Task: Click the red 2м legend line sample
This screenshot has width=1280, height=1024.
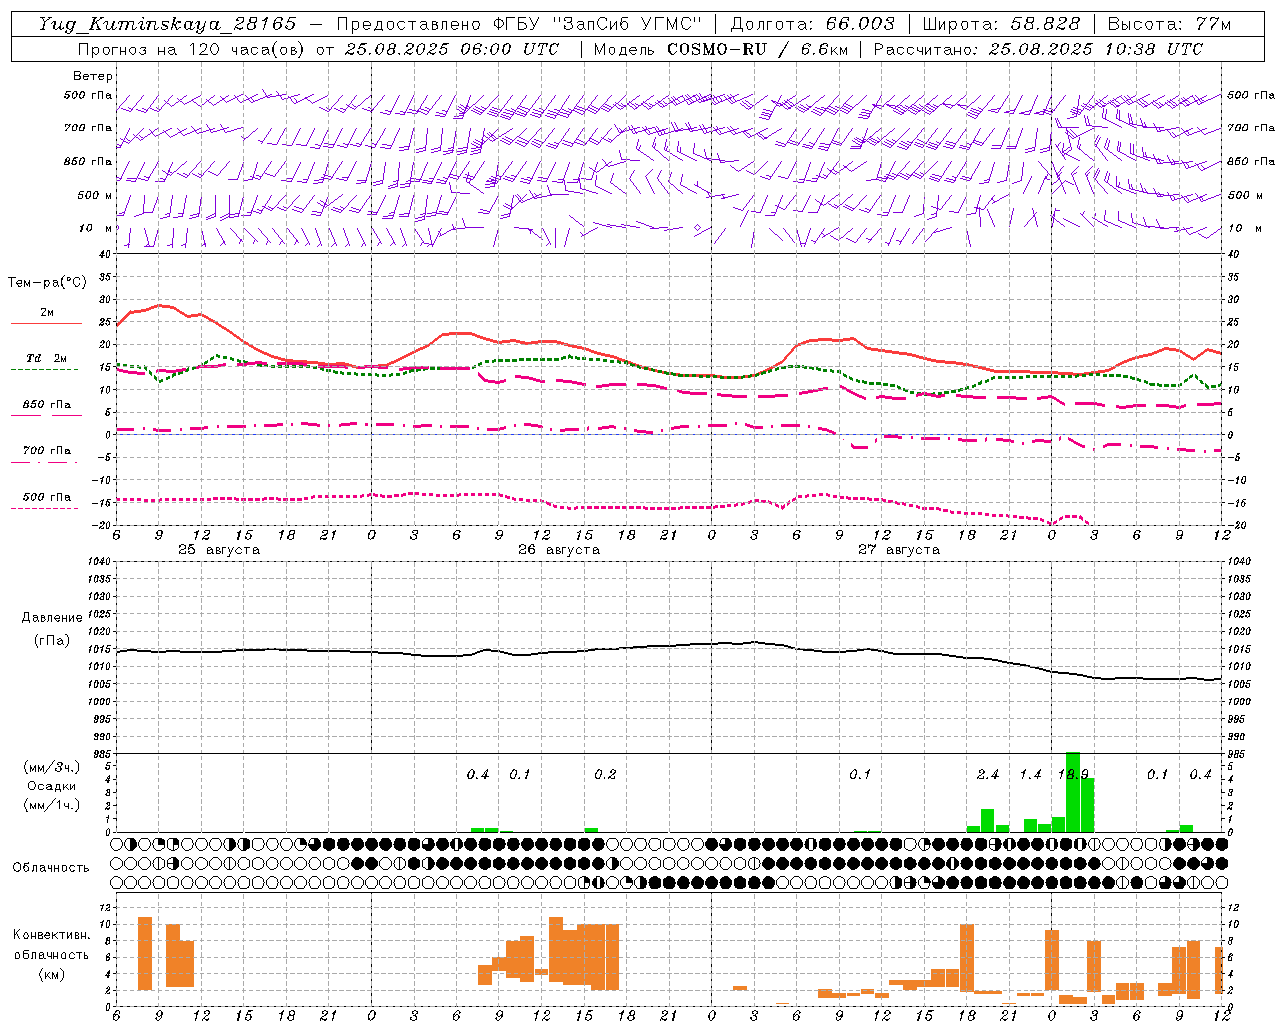Action: pos(46,323)
